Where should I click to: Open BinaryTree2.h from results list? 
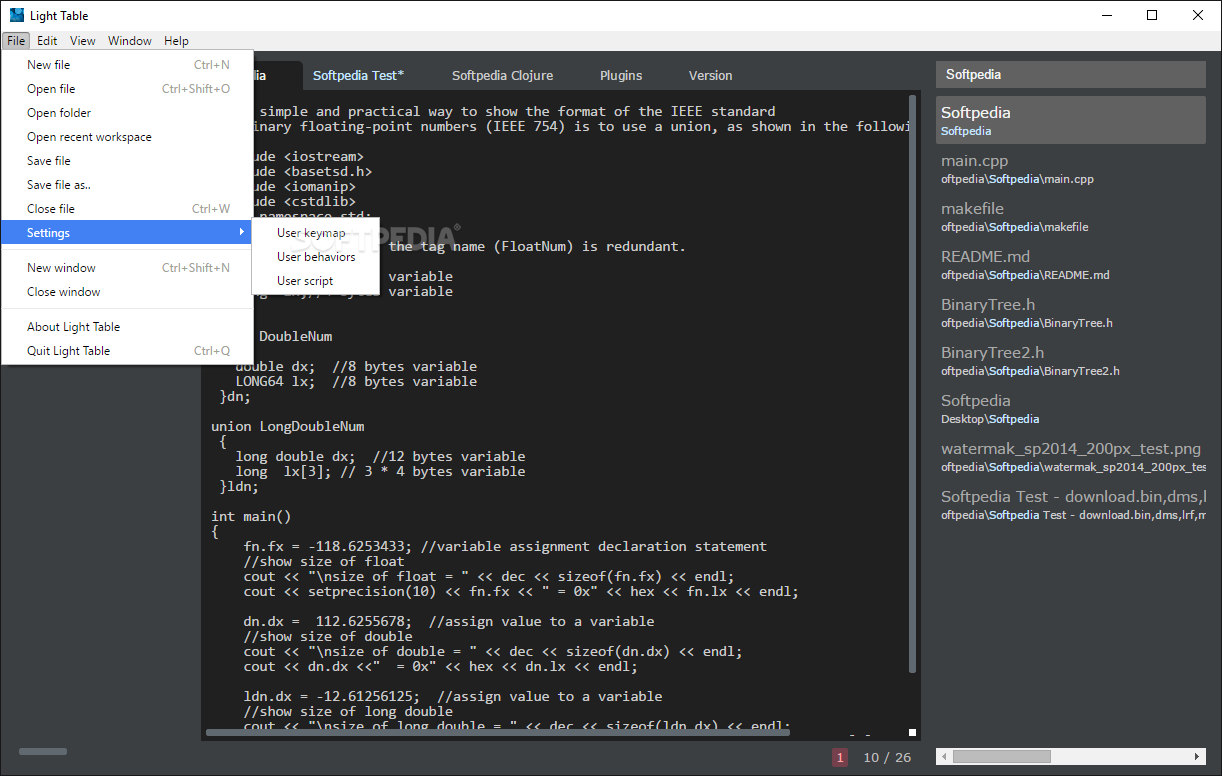[1071, 361]
